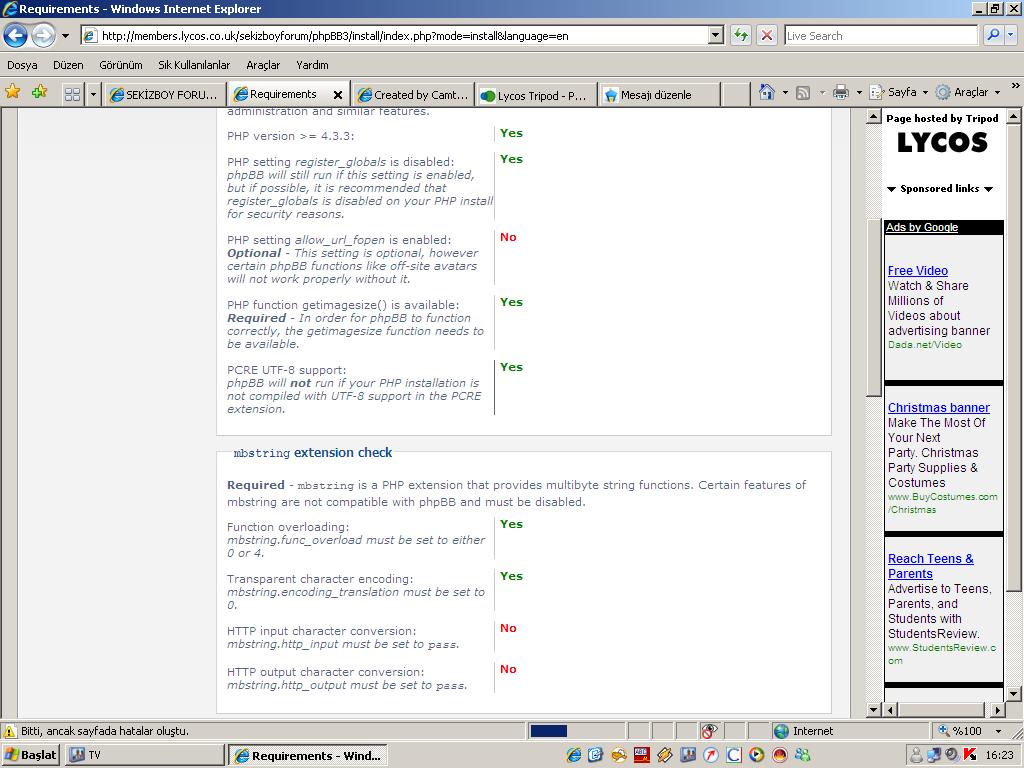This screenshot has width=1024, height=768.
Task: Click the privacy report eye icon
Action: coord(709,731)
